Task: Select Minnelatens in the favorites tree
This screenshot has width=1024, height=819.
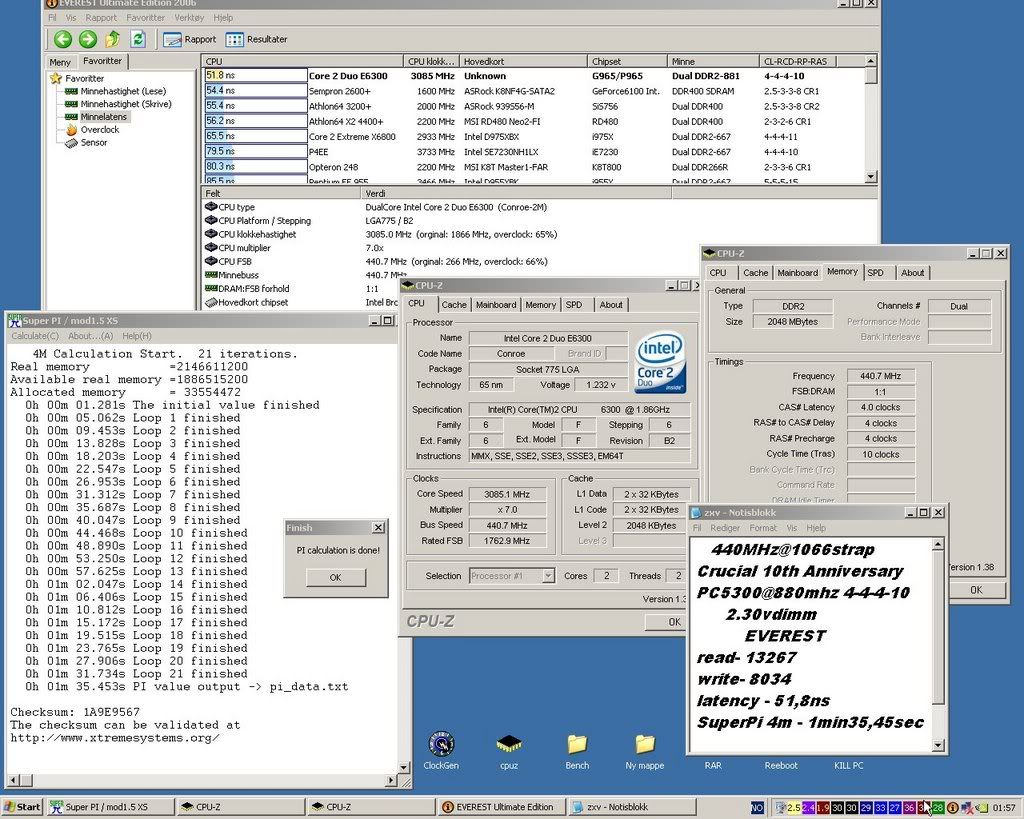Action: (96, 117)
